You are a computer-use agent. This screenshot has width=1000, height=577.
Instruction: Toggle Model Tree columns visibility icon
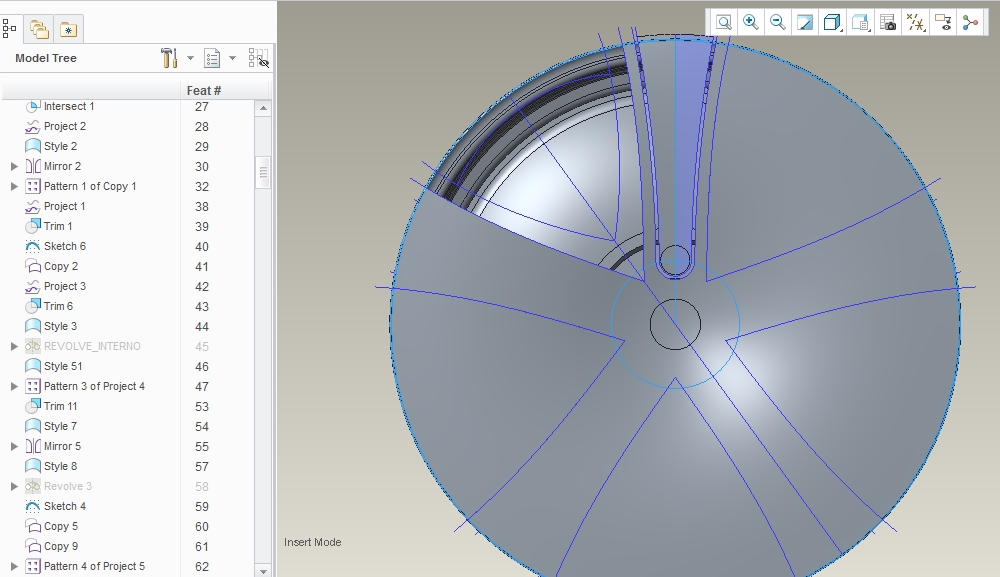258,58
